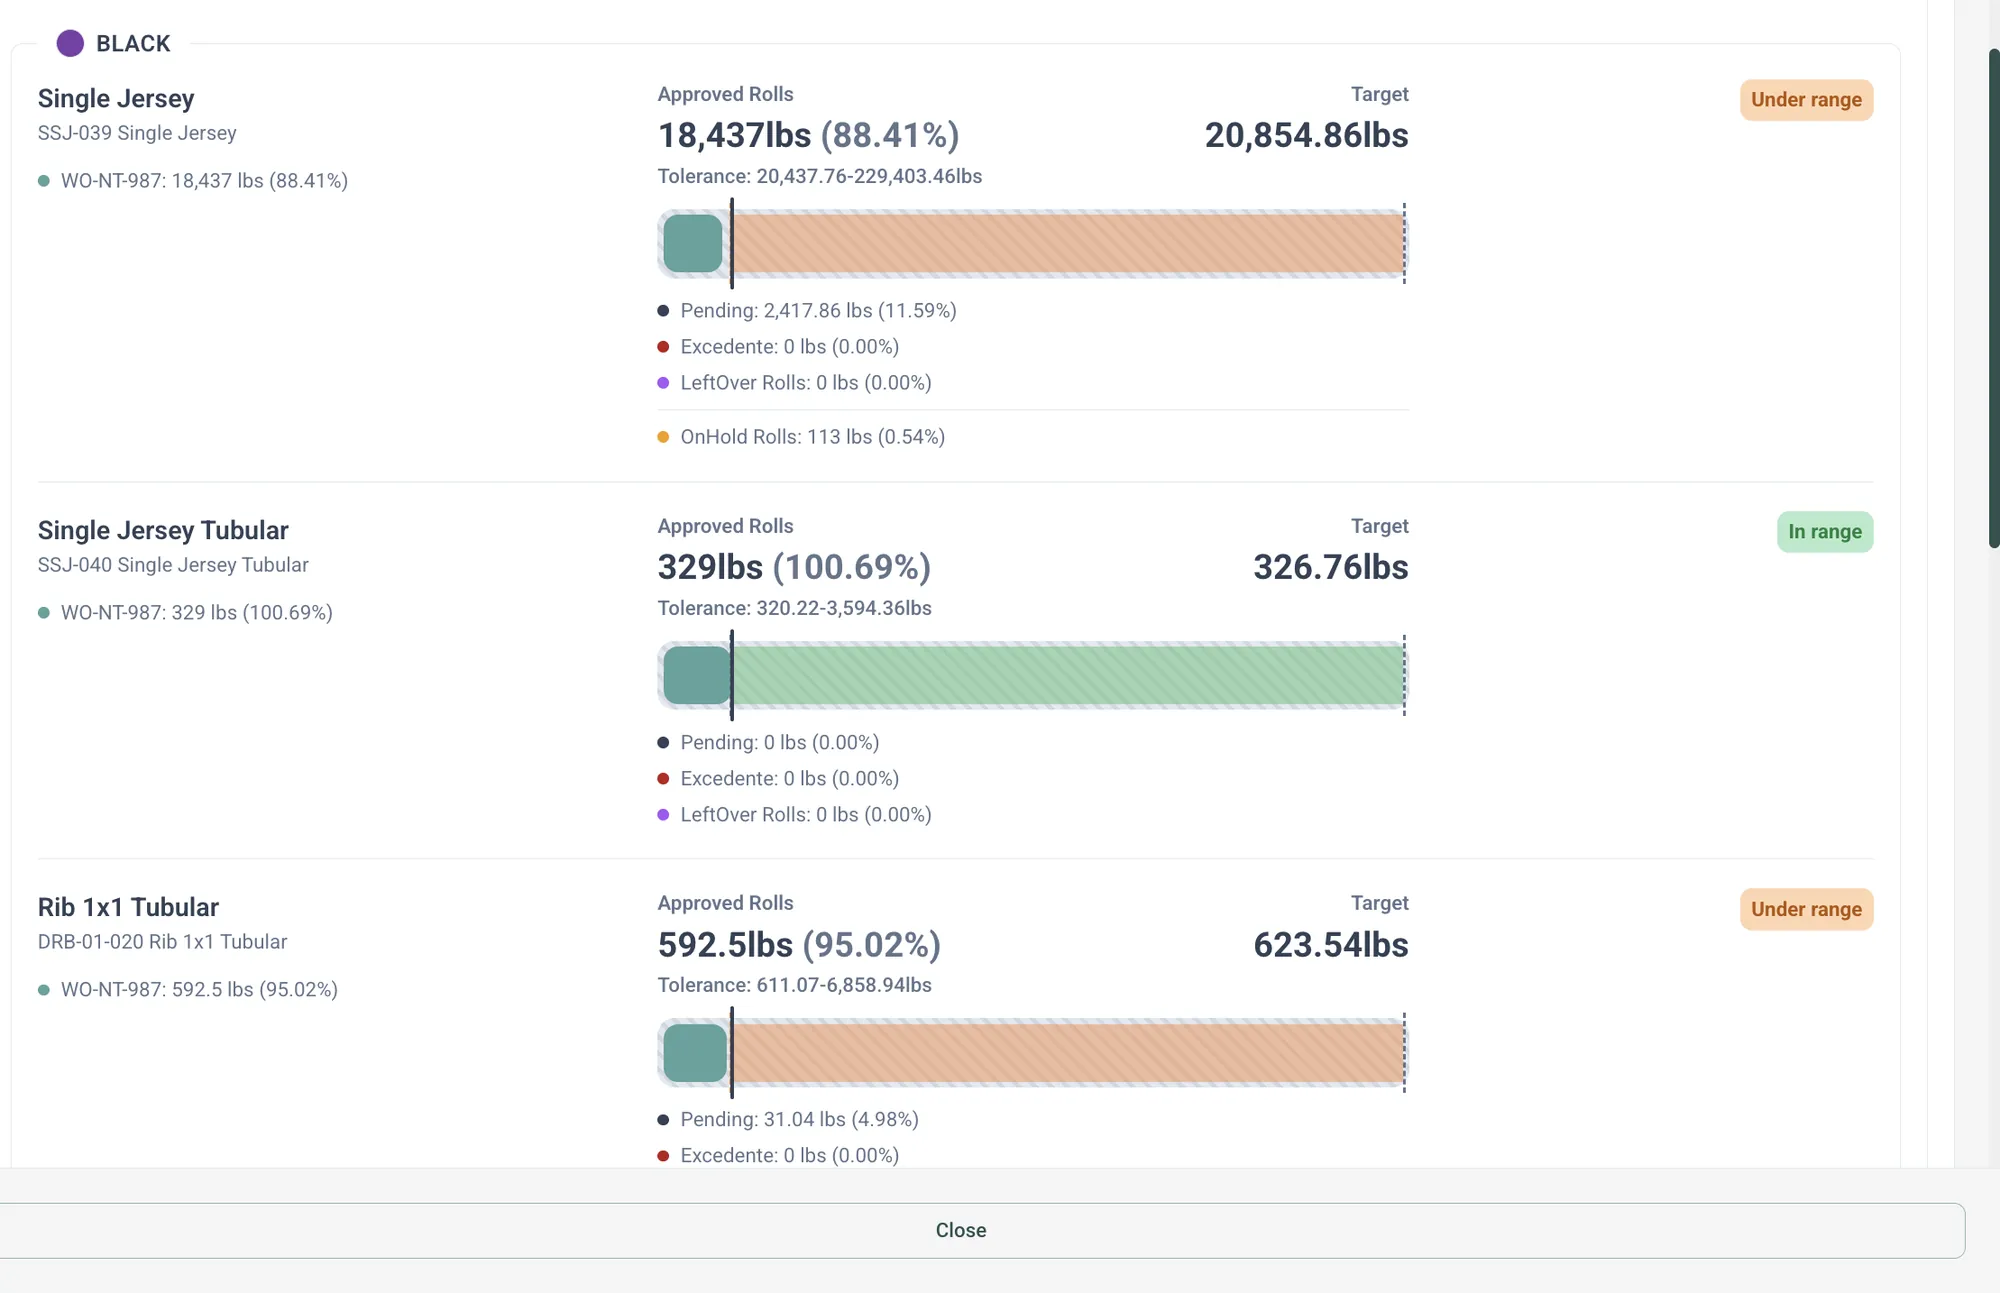
Task: Click SSJ-040 Single Jersey Tubular code
Action: (x=173, y=565)
